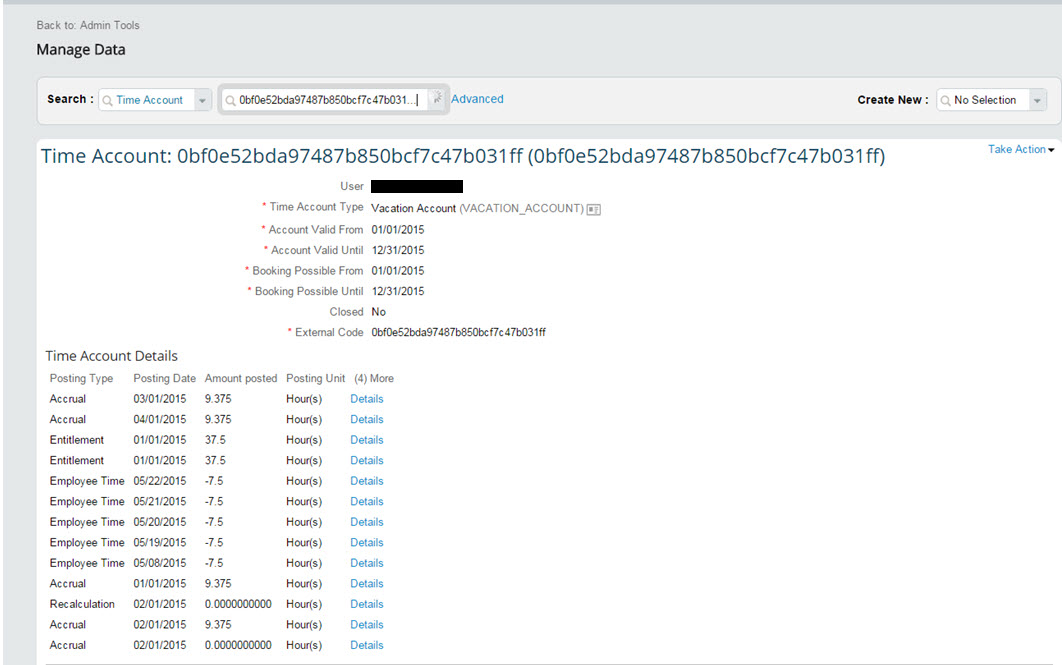This screenshot has width=1062, height=665.
Task: Open the Take Action menu
Action: [x=1021, y=149]
